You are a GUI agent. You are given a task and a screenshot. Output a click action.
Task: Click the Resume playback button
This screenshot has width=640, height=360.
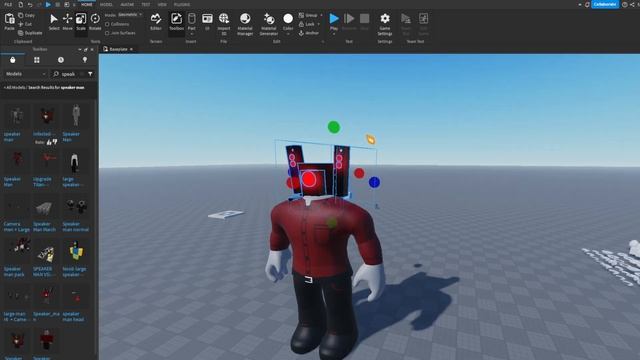pos(349,22)
